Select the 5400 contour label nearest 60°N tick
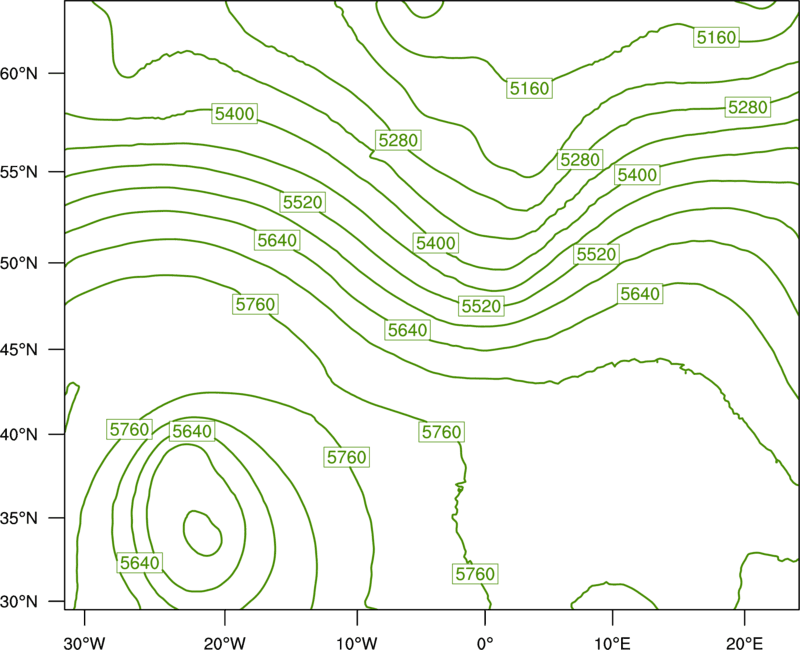This screenshot has width=800, height=650. [x=234, y=113]
